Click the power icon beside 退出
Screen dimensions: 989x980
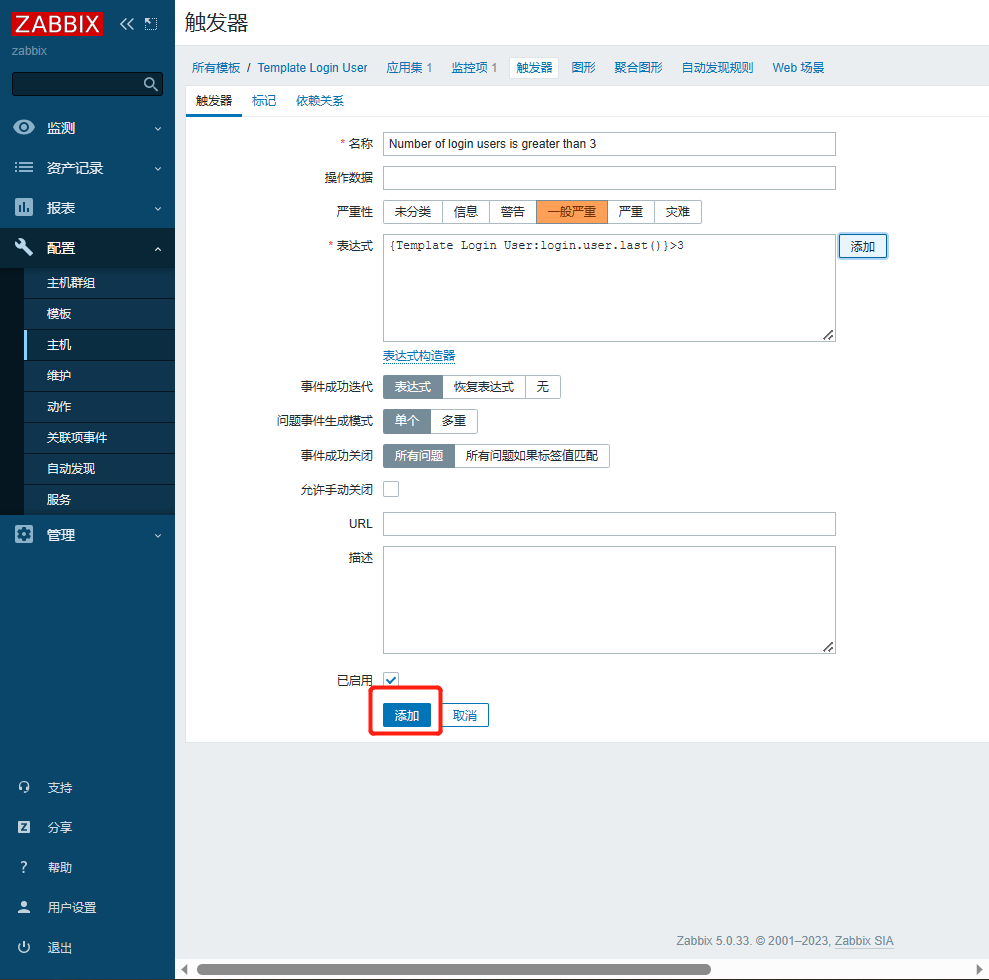(24, 947)
